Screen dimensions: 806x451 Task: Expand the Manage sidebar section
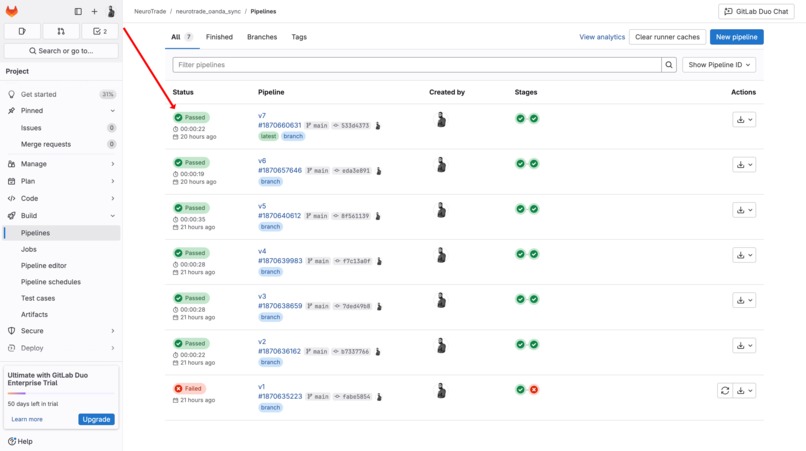(x=62, y=164)
